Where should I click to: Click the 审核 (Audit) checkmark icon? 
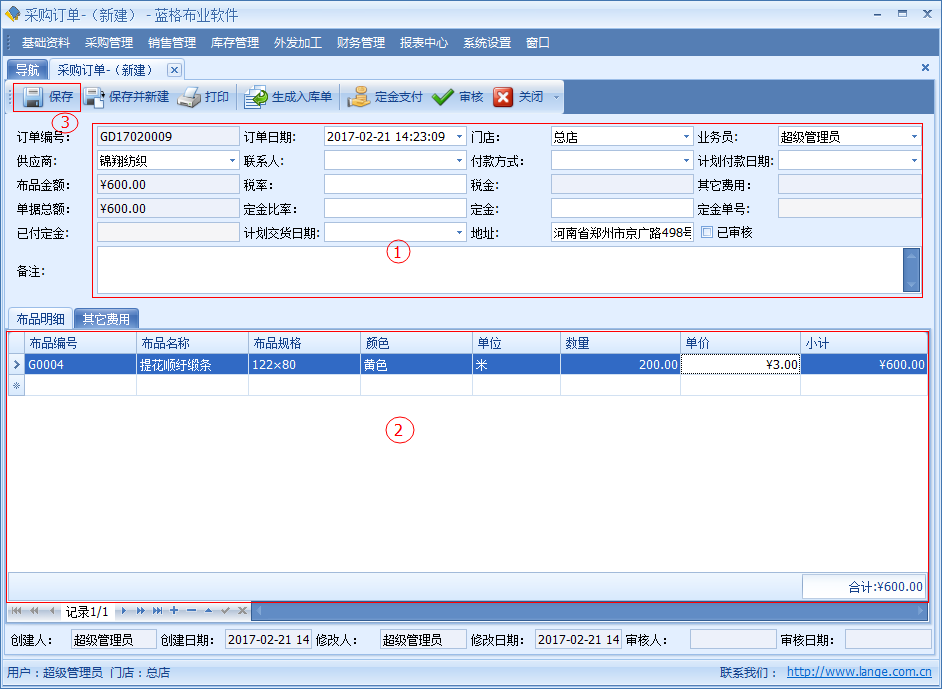coord(443,97)
